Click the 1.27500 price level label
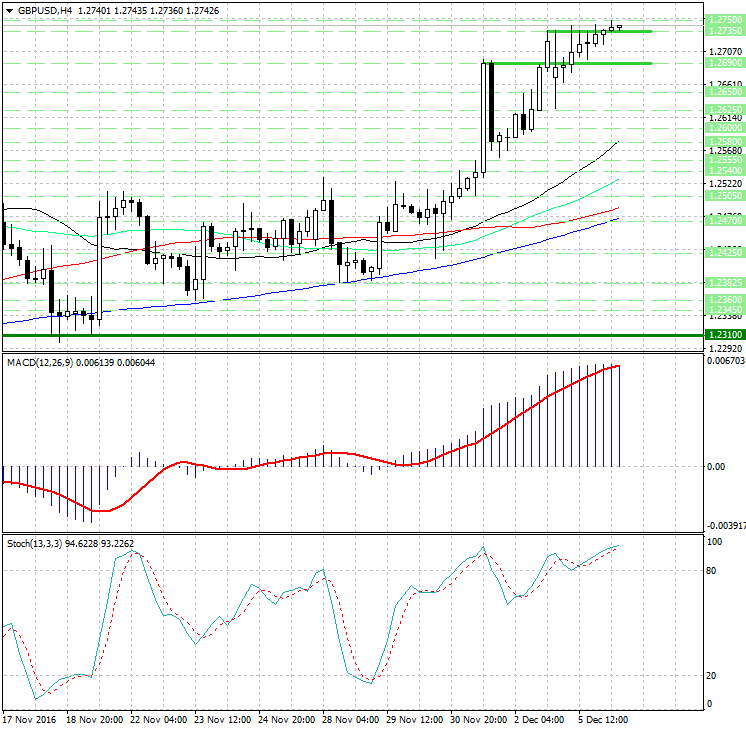746x731 pixels. point(725,20)
